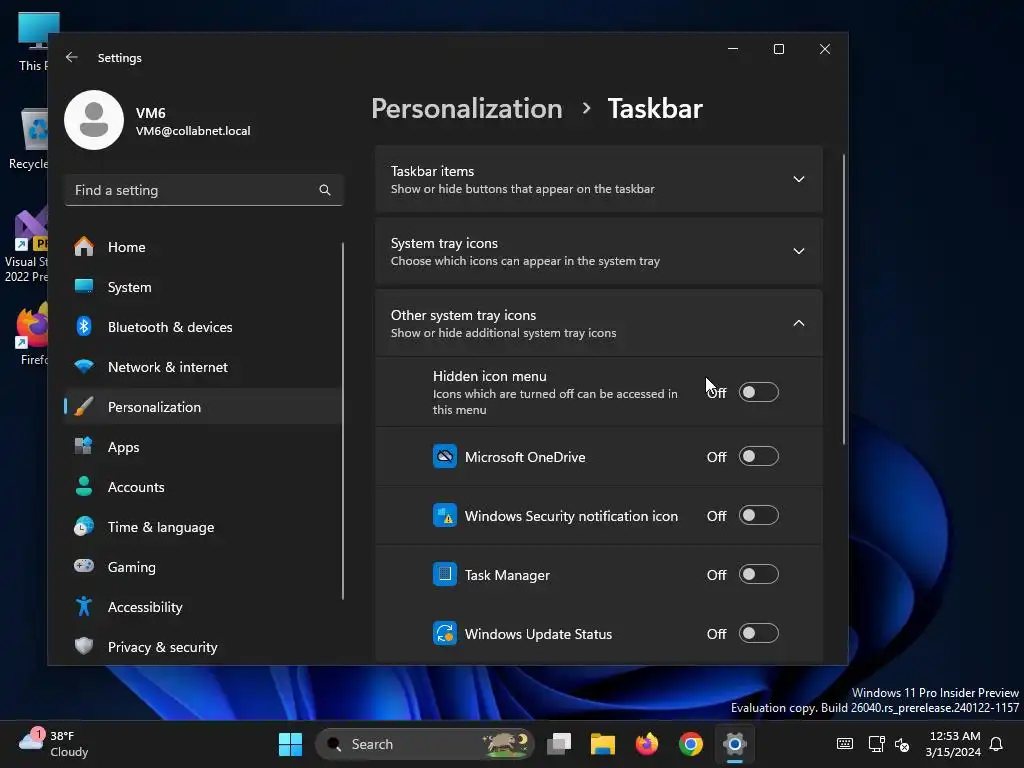Viewport: 1024px width, 768px height.
Task: Select the Firefox desktop shortcut
Action: (33, 334)
